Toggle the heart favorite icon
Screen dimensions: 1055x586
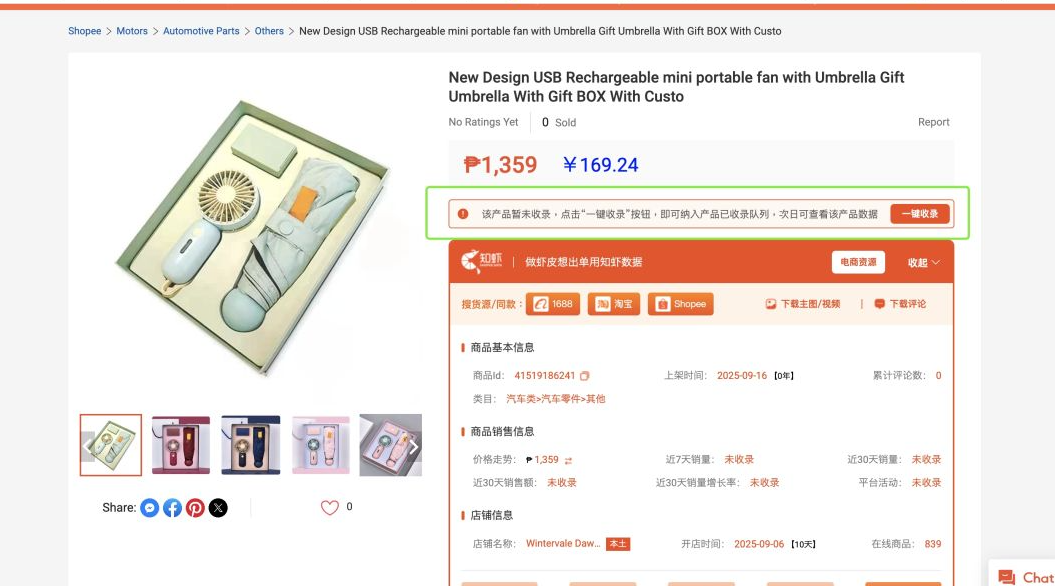[x=330, y=507]
